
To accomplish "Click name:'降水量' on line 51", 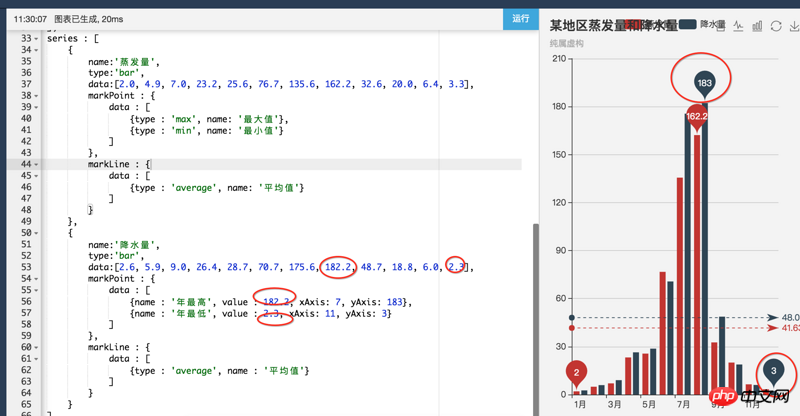I will (123, 245).
